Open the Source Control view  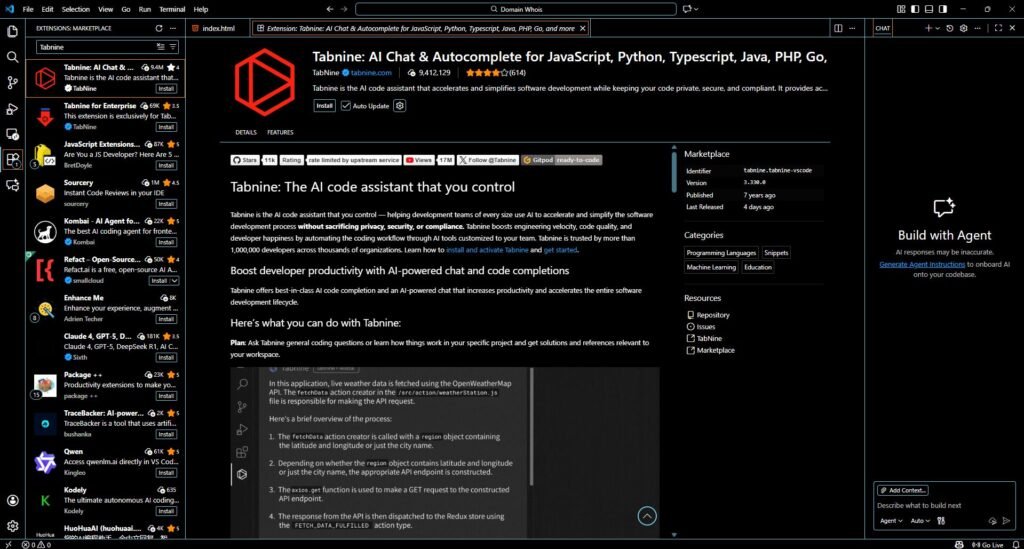coord(13,83)
